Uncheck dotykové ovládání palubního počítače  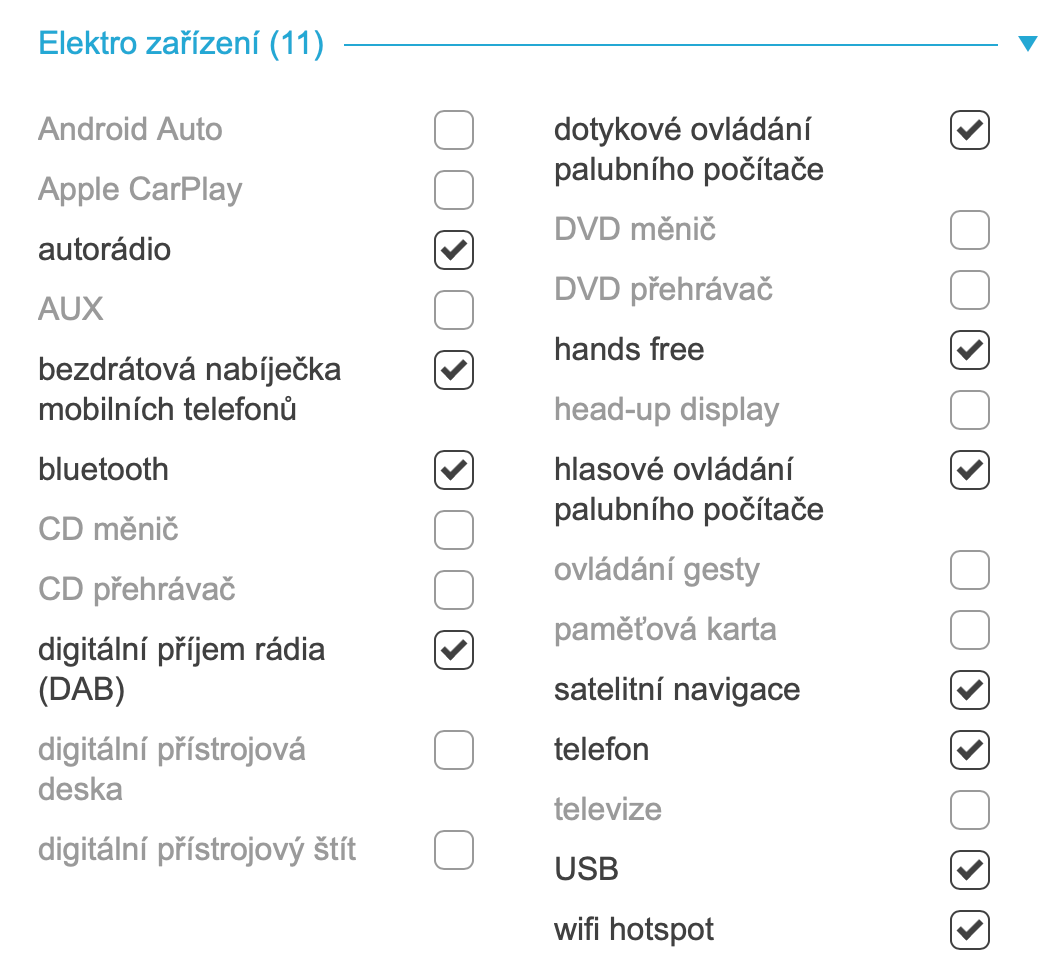click(x=970, y=130)
